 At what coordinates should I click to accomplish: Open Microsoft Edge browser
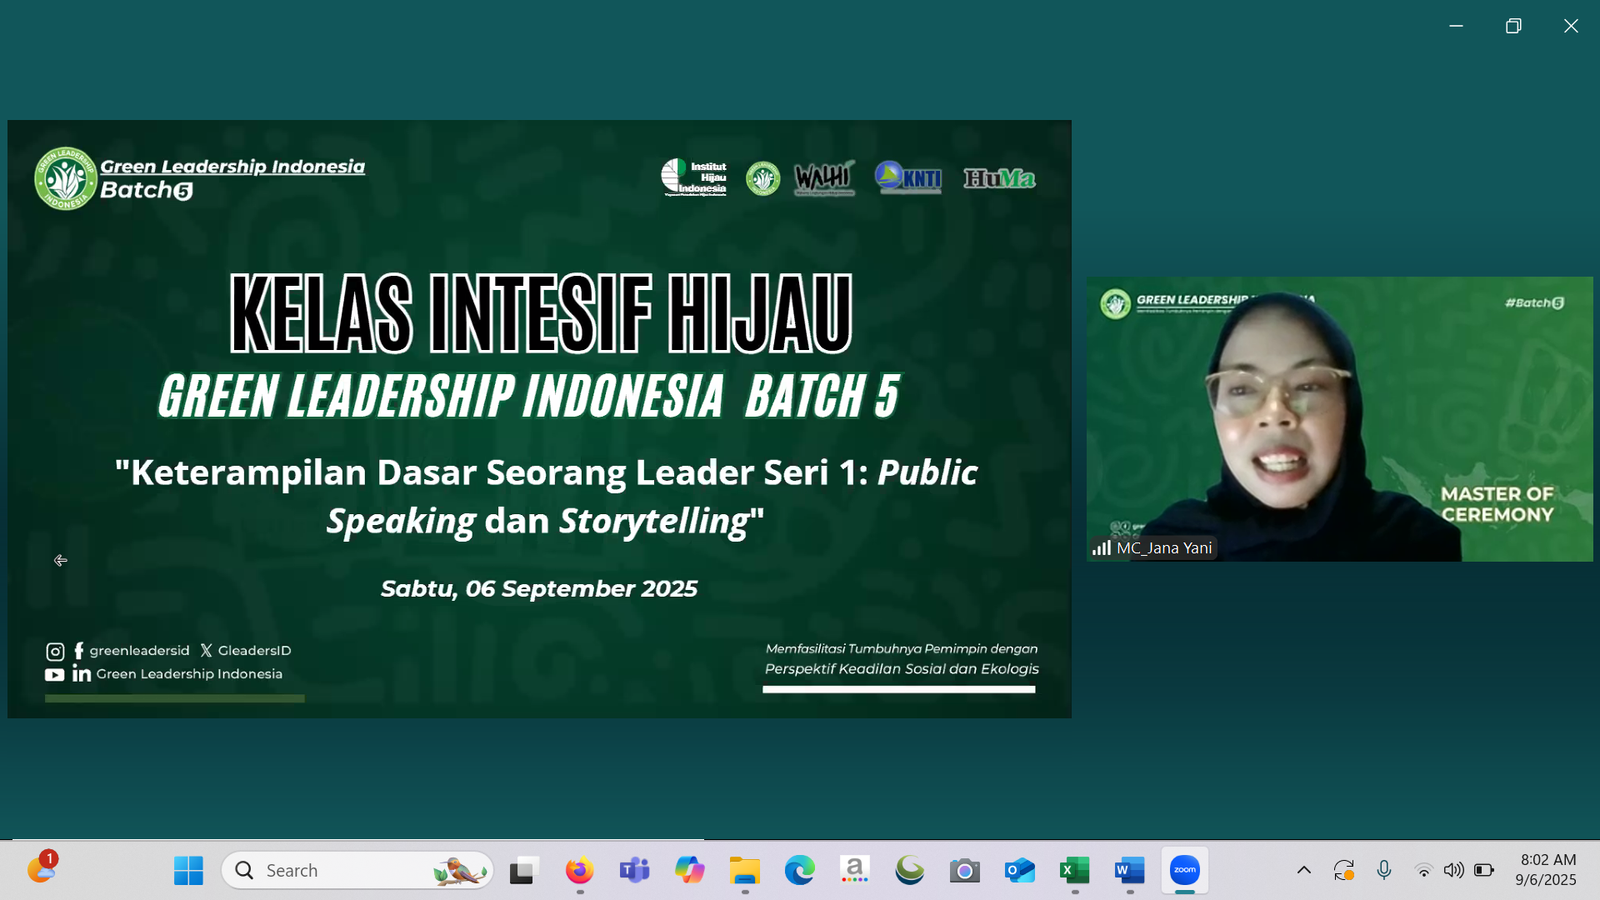(x=799, y=870)
